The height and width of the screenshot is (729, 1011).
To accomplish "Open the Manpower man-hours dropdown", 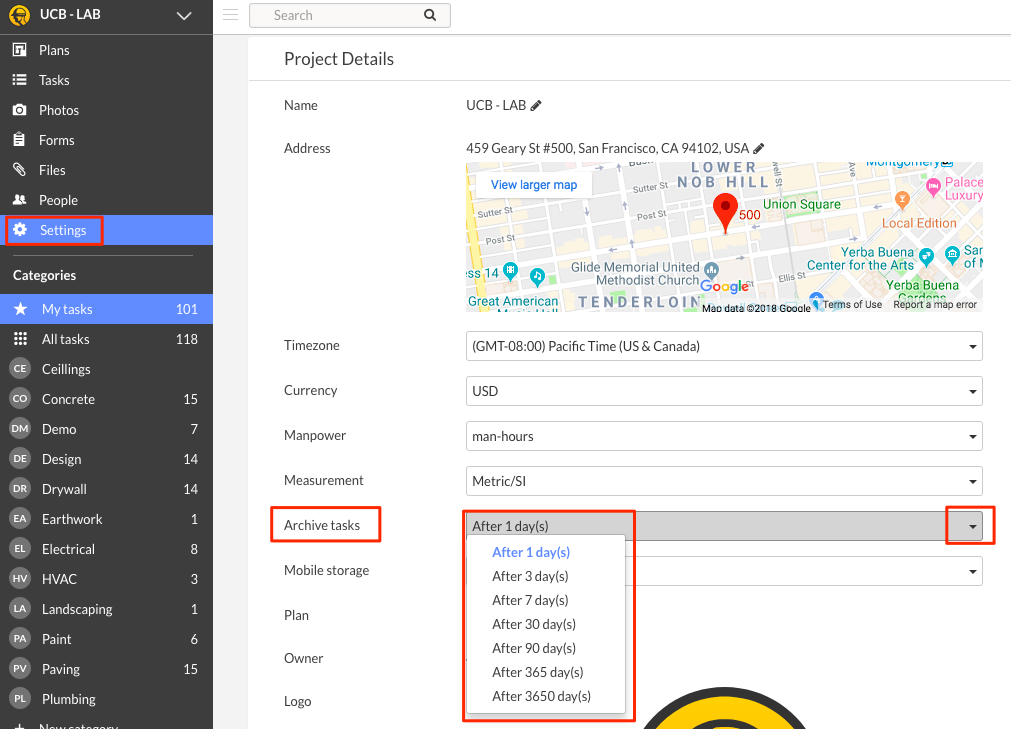I will coord(724,436).
